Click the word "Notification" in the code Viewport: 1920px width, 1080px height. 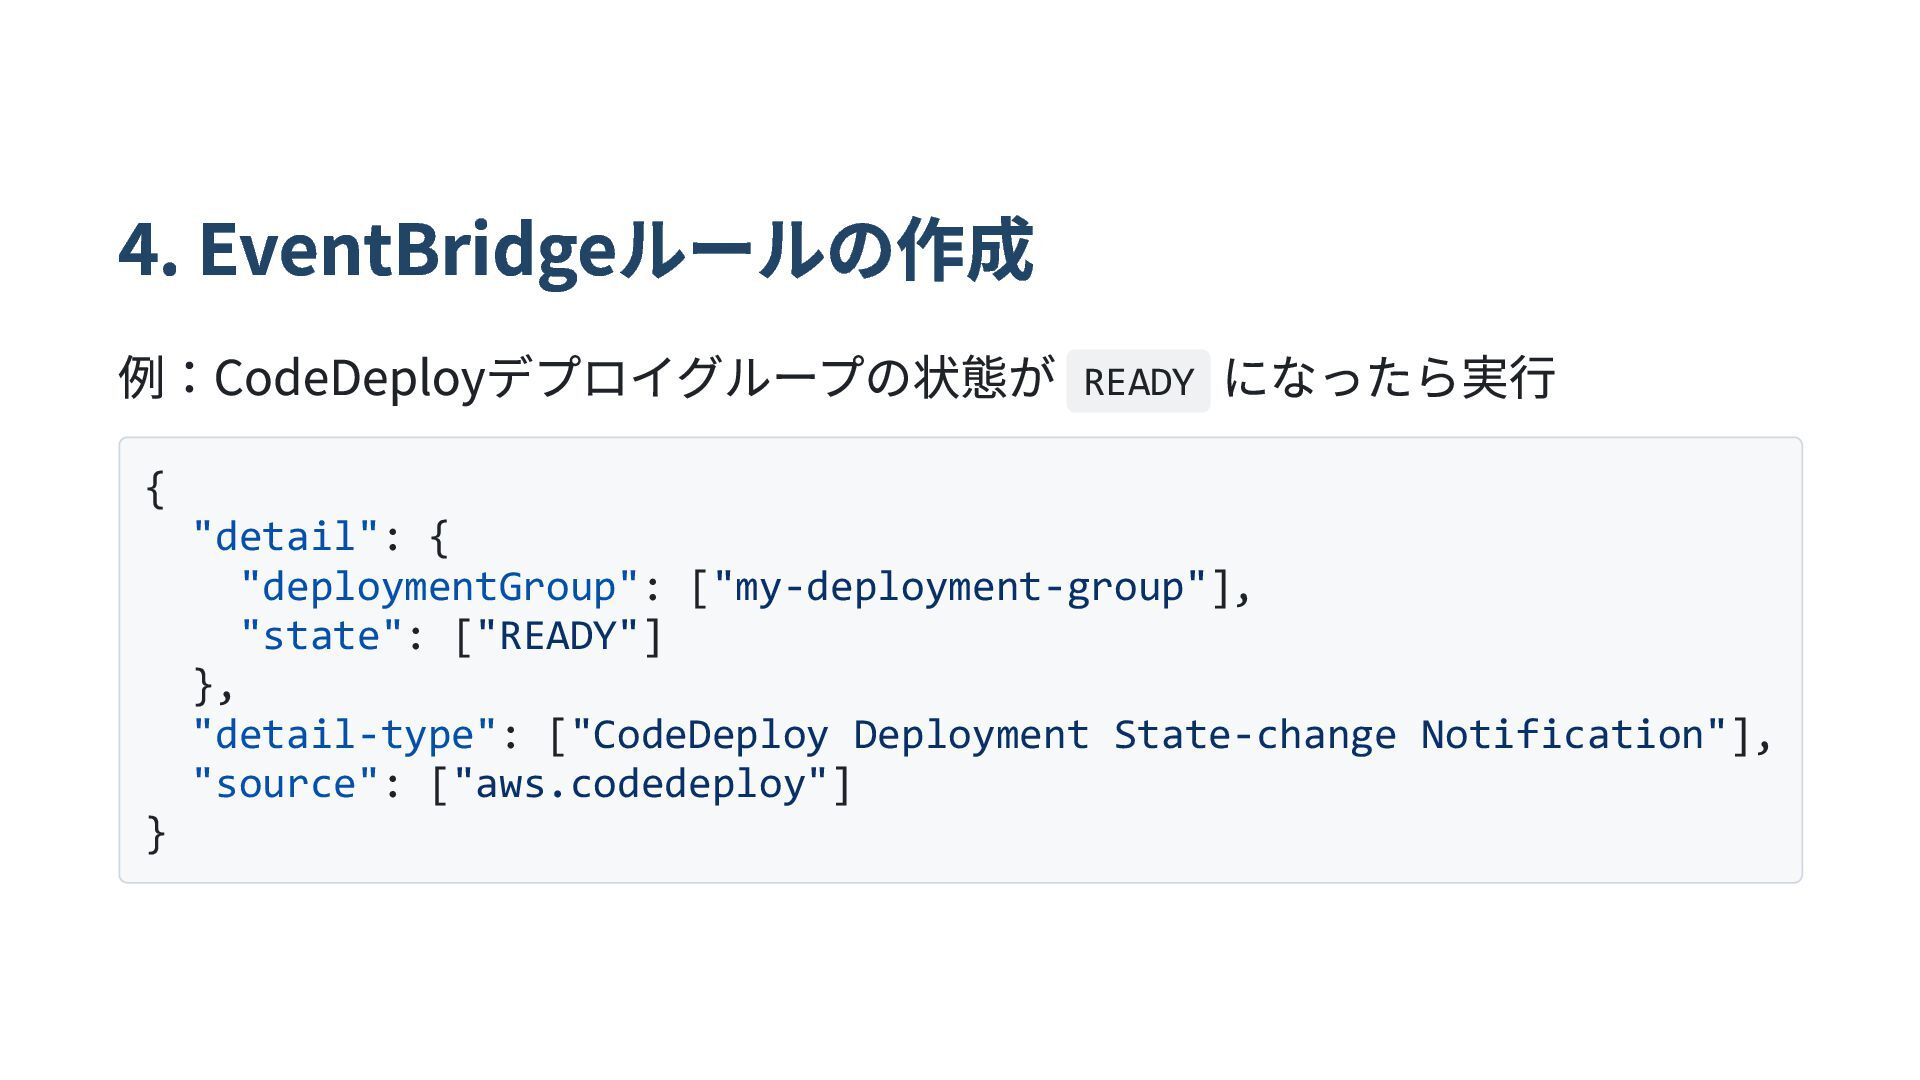pyautogui.click(x=1562, y=735)
